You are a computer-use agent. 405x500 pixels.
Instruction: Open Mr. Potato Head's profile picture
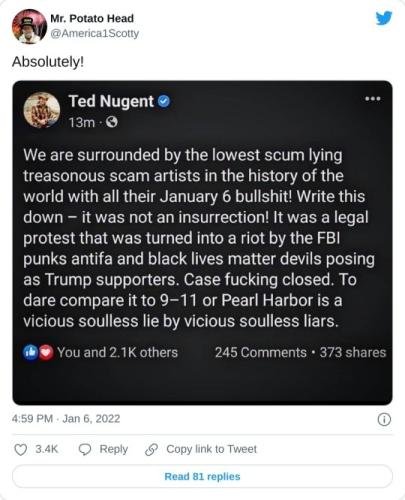[29, 26]
